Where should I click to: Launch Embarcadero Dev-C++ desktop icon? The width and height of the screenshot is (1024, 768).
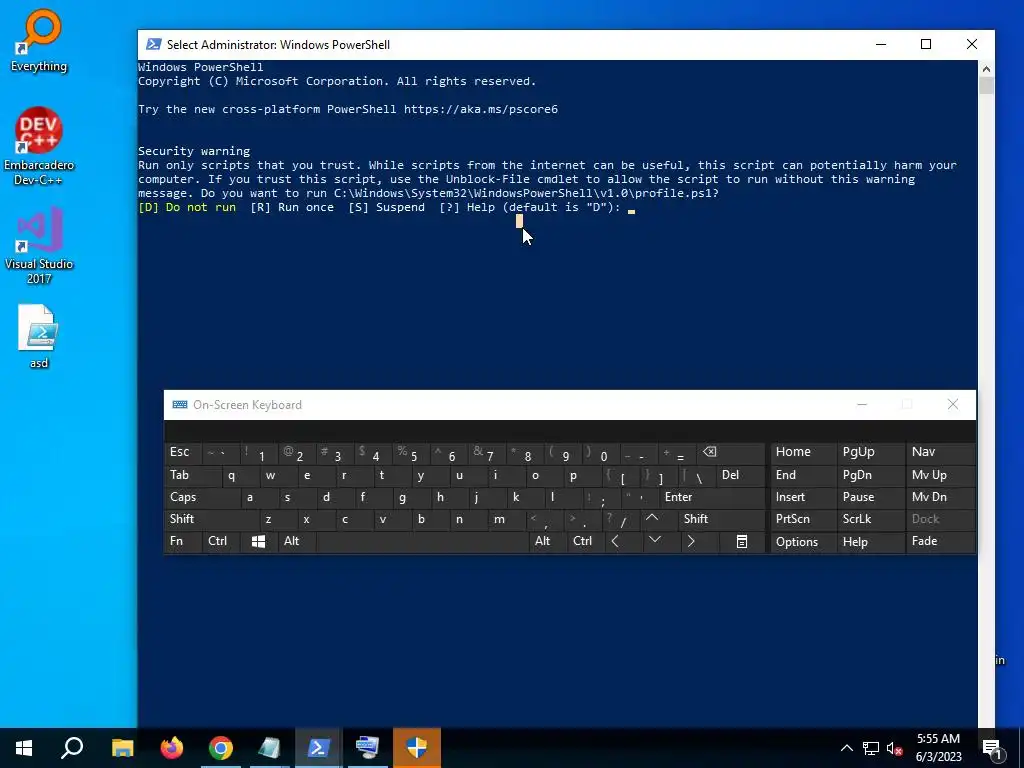(x=39, y=145)
